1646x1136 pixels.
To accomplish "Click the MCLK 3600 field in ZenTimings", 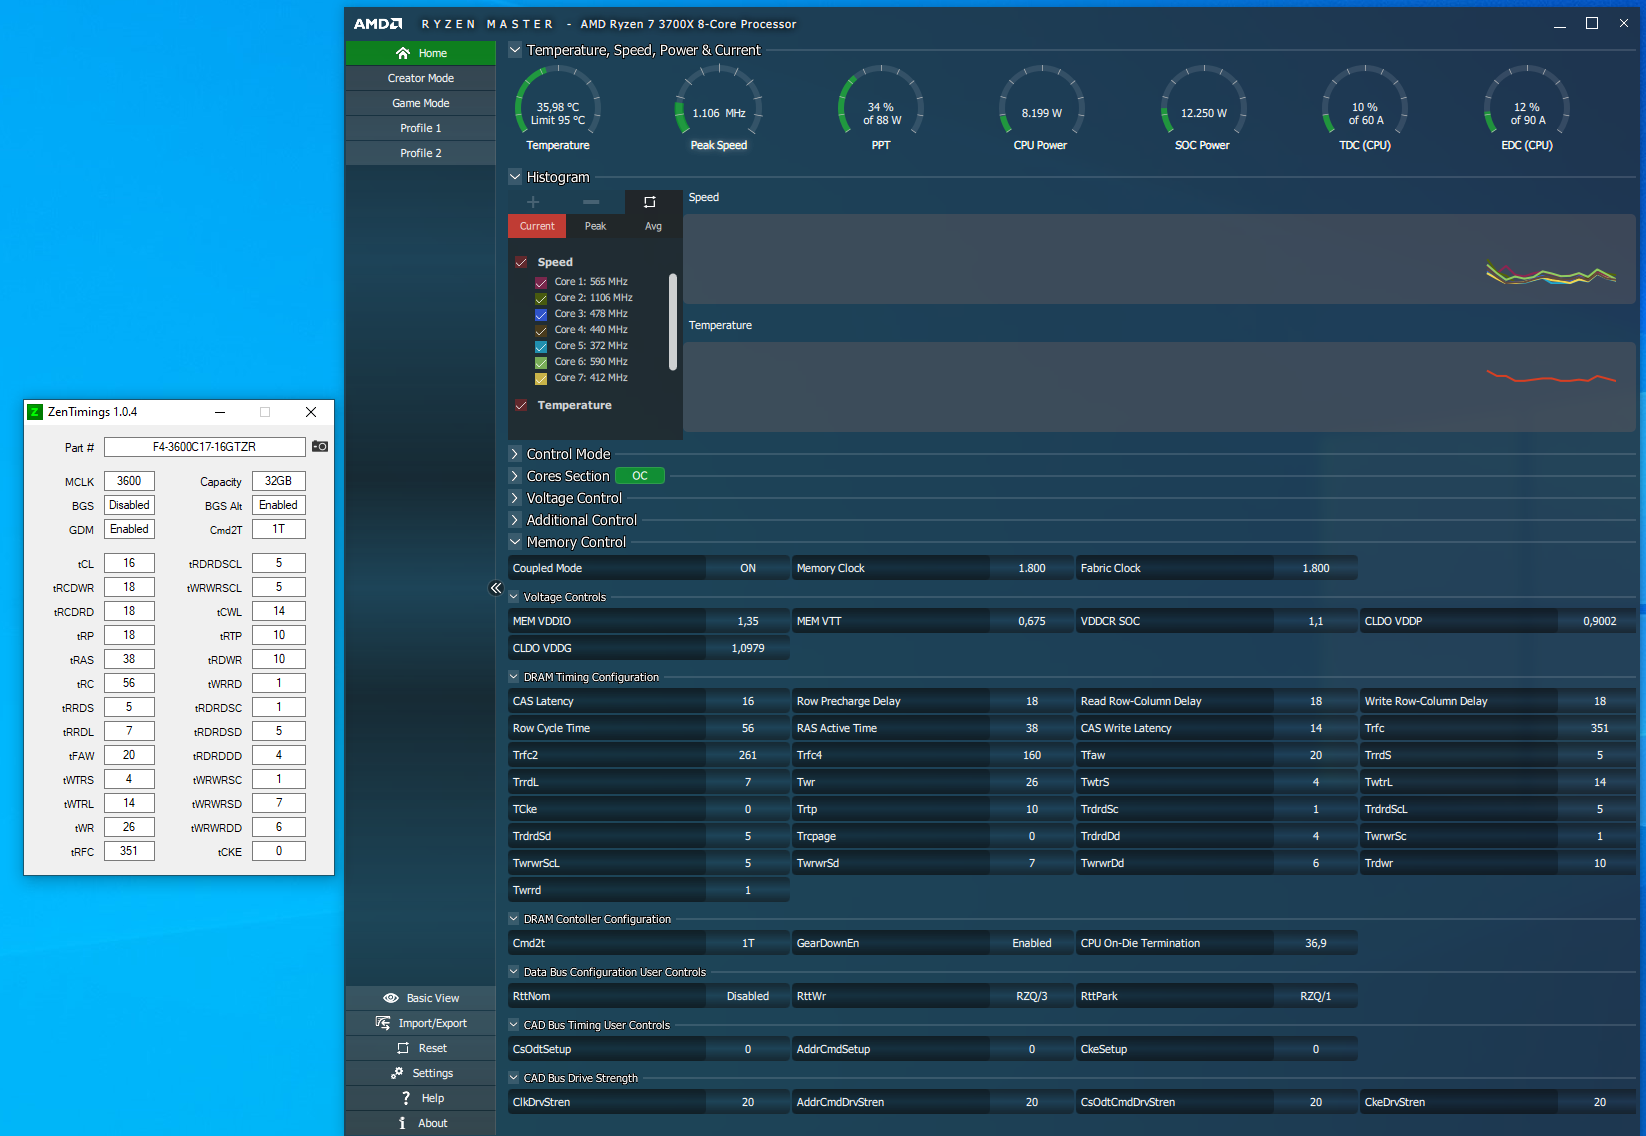I will coord(129,481).
